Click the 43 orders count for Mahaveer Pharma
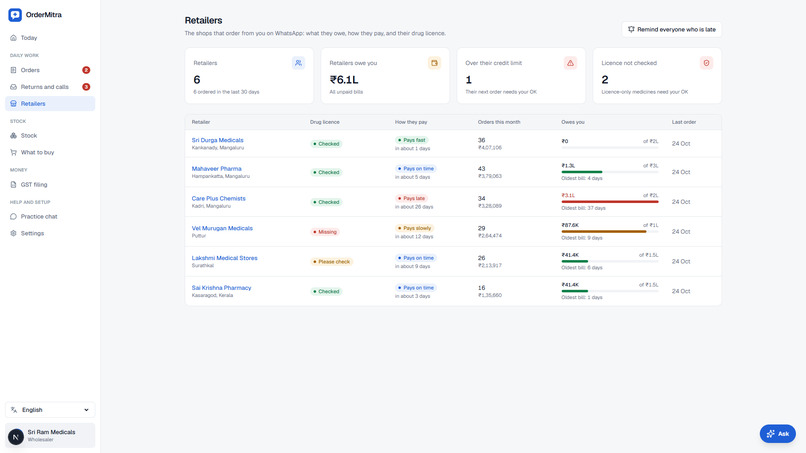Image resolution: width=806 pixels, height=453 pixels. 482,169
